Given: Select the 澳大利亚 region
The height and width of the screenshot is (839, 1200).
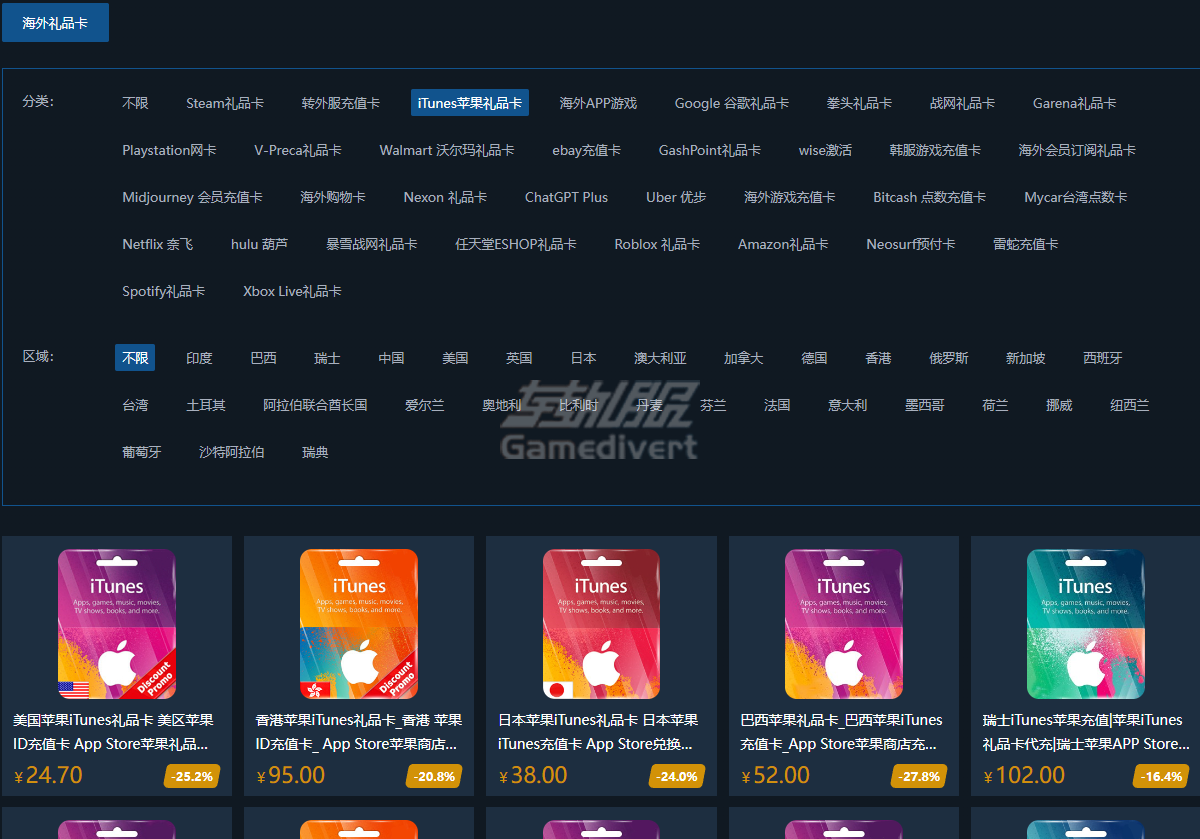Looking at the screenshot, I should pos(660,358).
